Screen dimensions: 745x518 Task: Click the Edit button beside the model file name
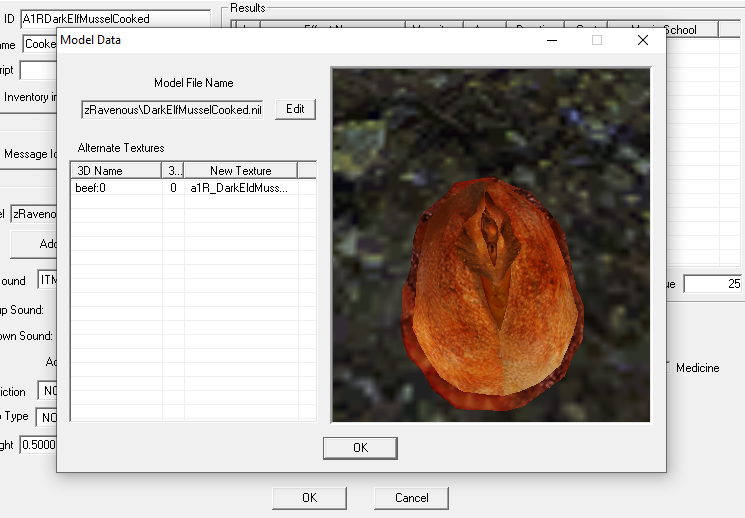click(295, 109)
